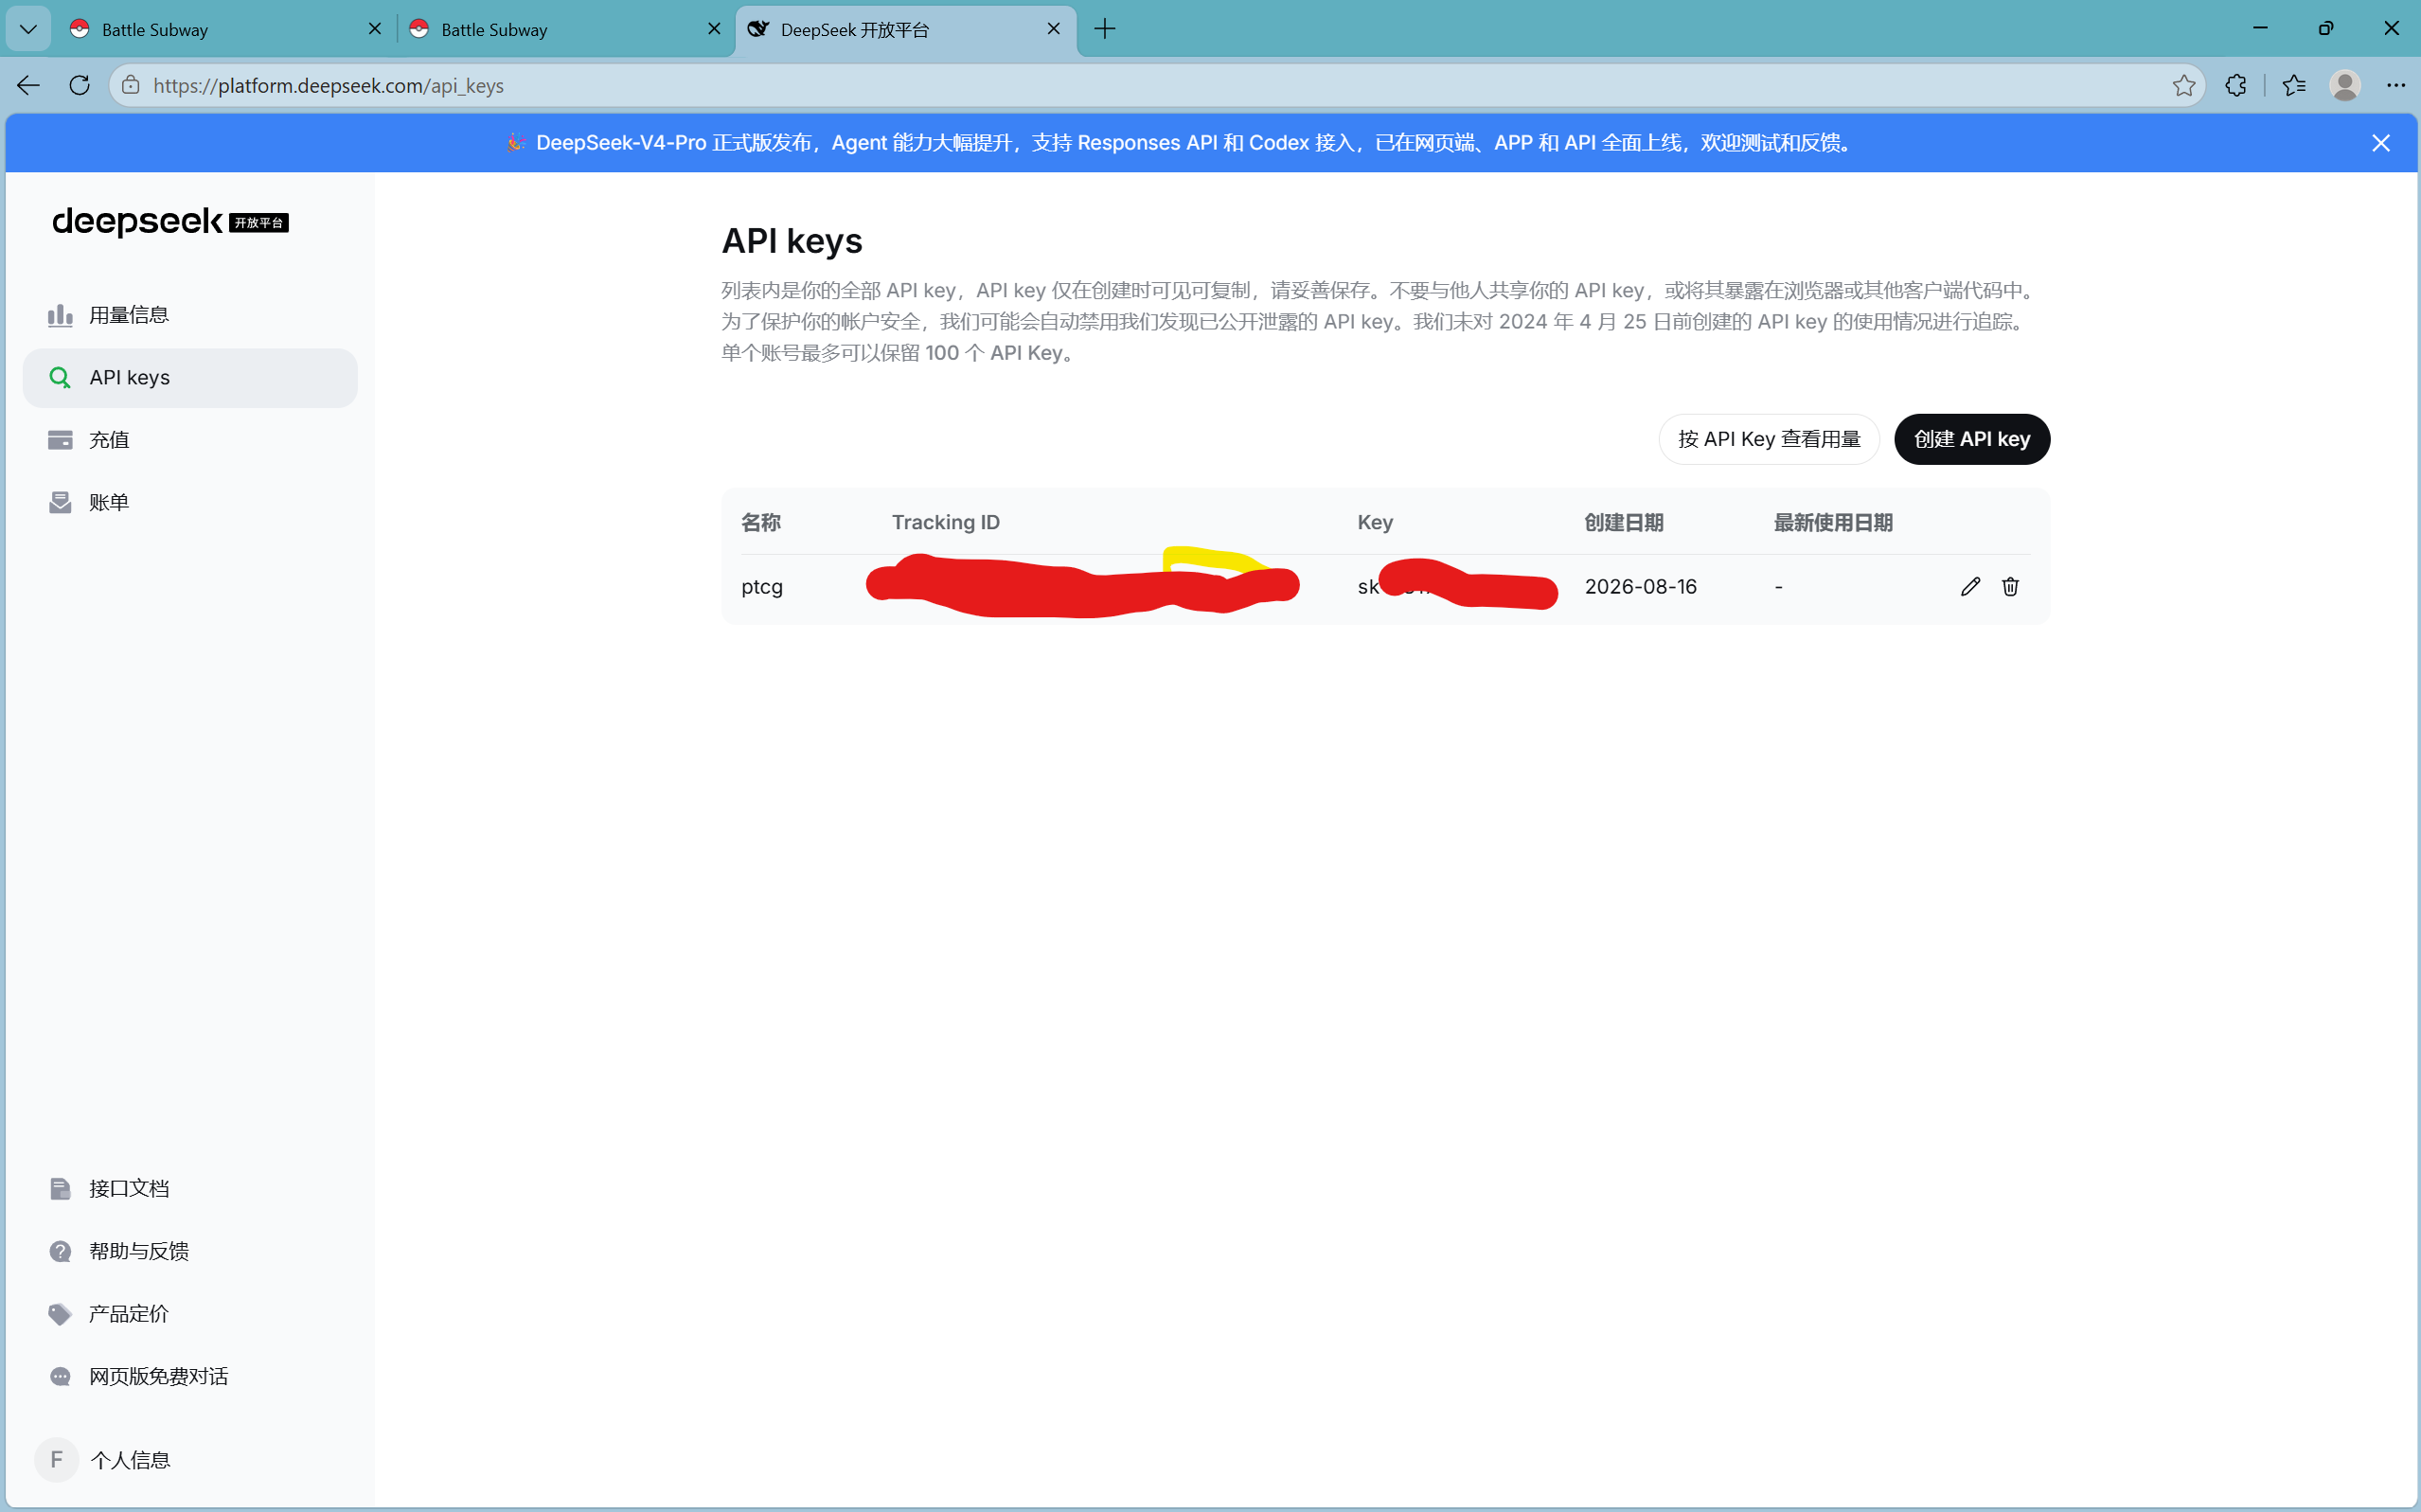This screenshot has height=1512, width=2421.
Task: Click the 最新使用日期 column header
Action: [1833, 523]
